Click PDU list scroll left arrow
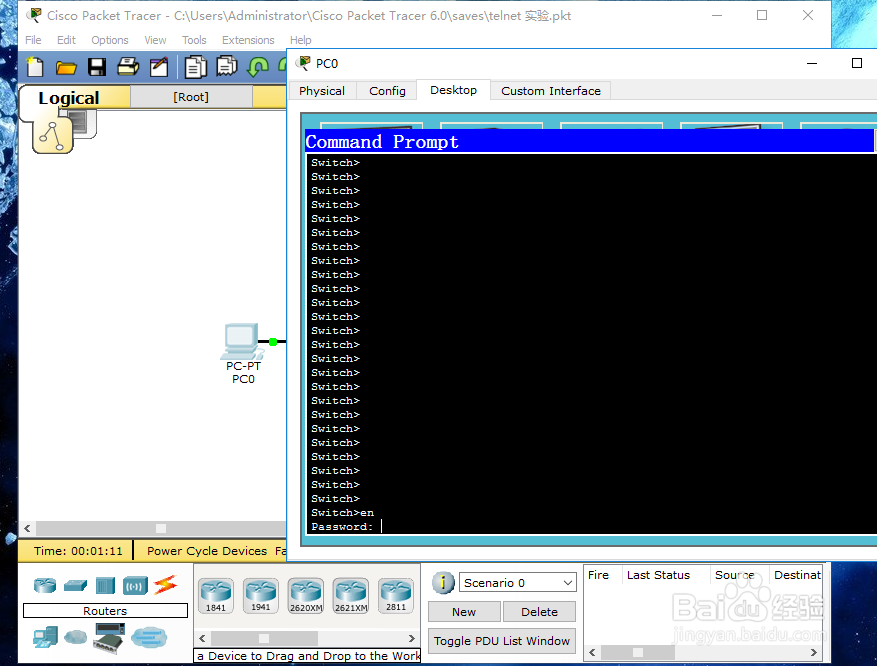877x666 pixels. 592,653
